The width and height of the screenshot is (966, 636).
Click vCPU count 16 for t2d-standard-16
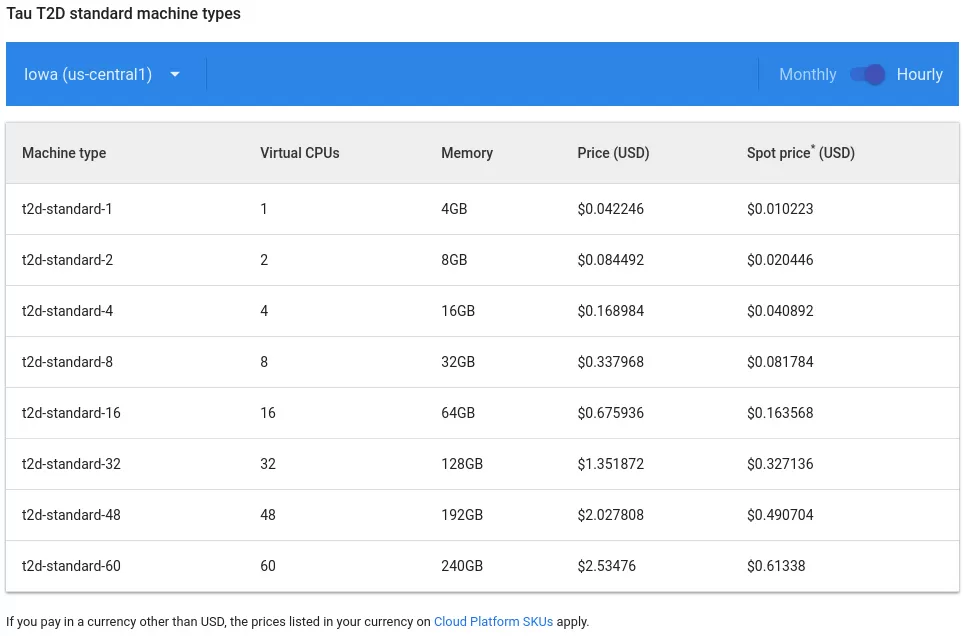(x=267, y=413)
